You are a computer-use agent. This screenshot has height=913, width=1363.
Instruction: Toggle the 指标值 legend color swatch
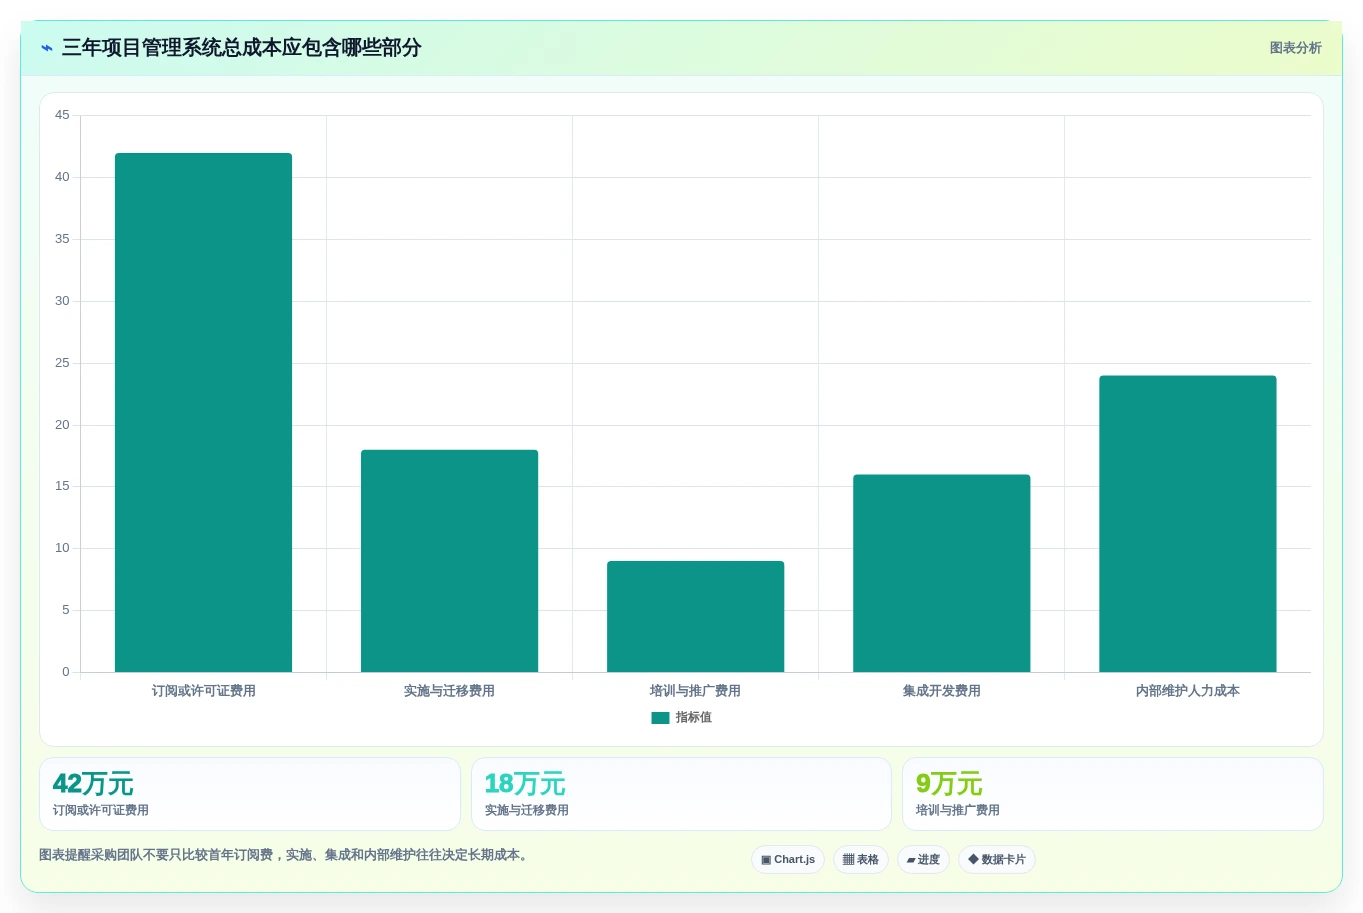660,718
